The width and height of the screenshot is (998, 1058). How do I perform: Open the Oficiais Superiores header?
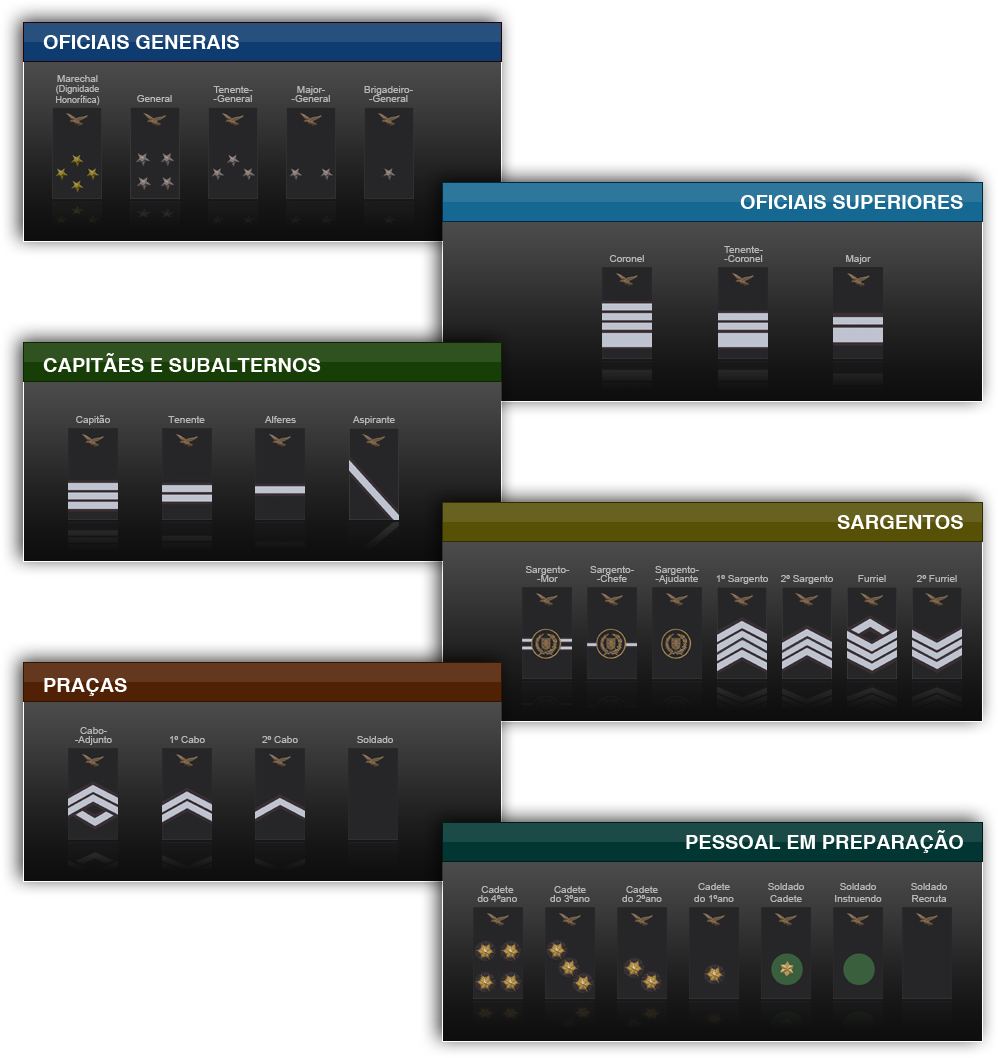coord(713,202)
